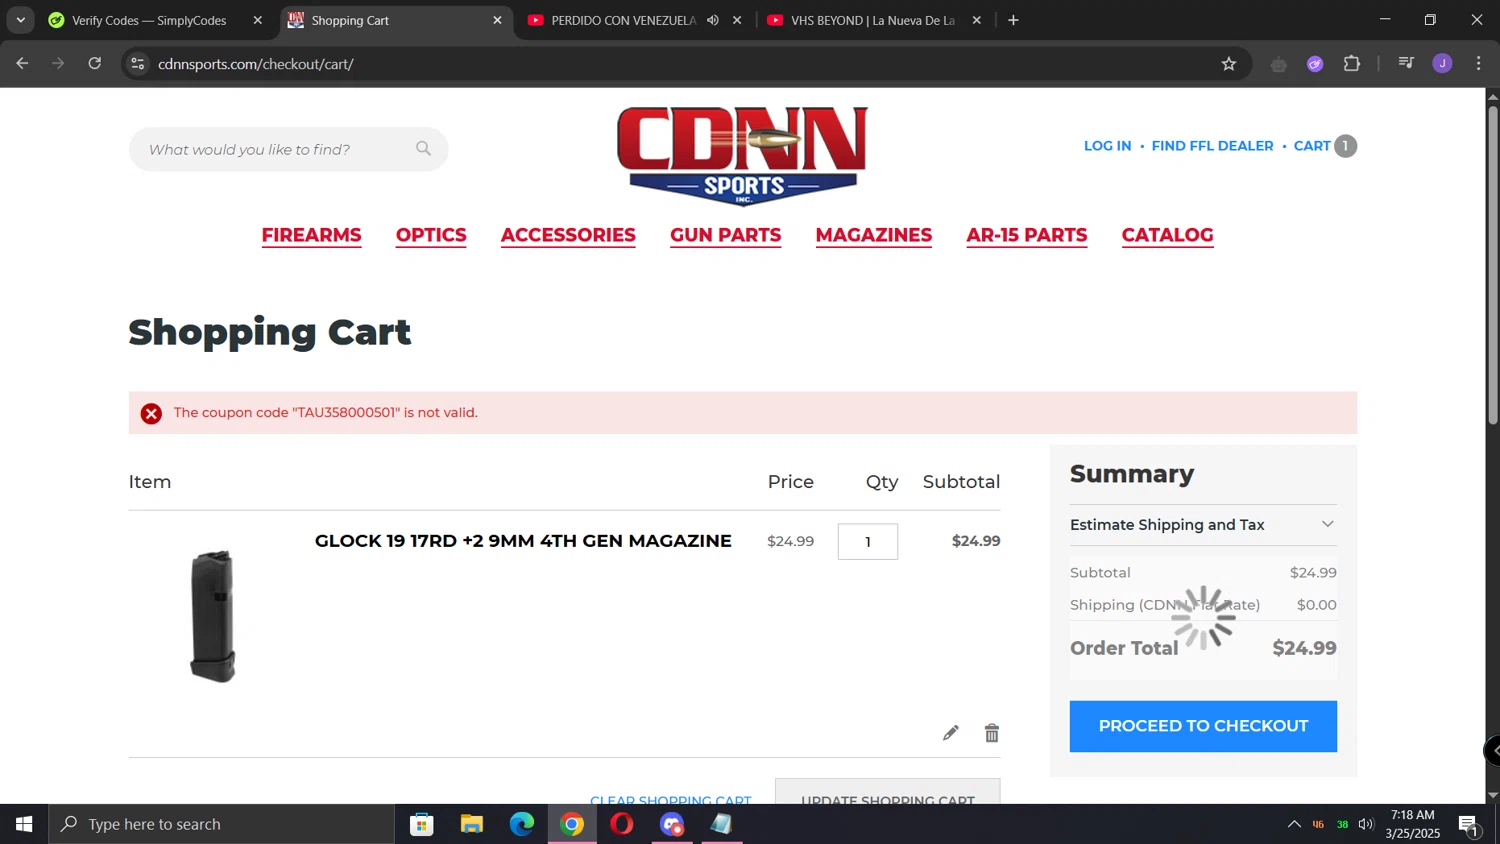This screenshot has height=844, width=1500.
Task: Click the volume icon in system tray
Action: (1366, 824)
